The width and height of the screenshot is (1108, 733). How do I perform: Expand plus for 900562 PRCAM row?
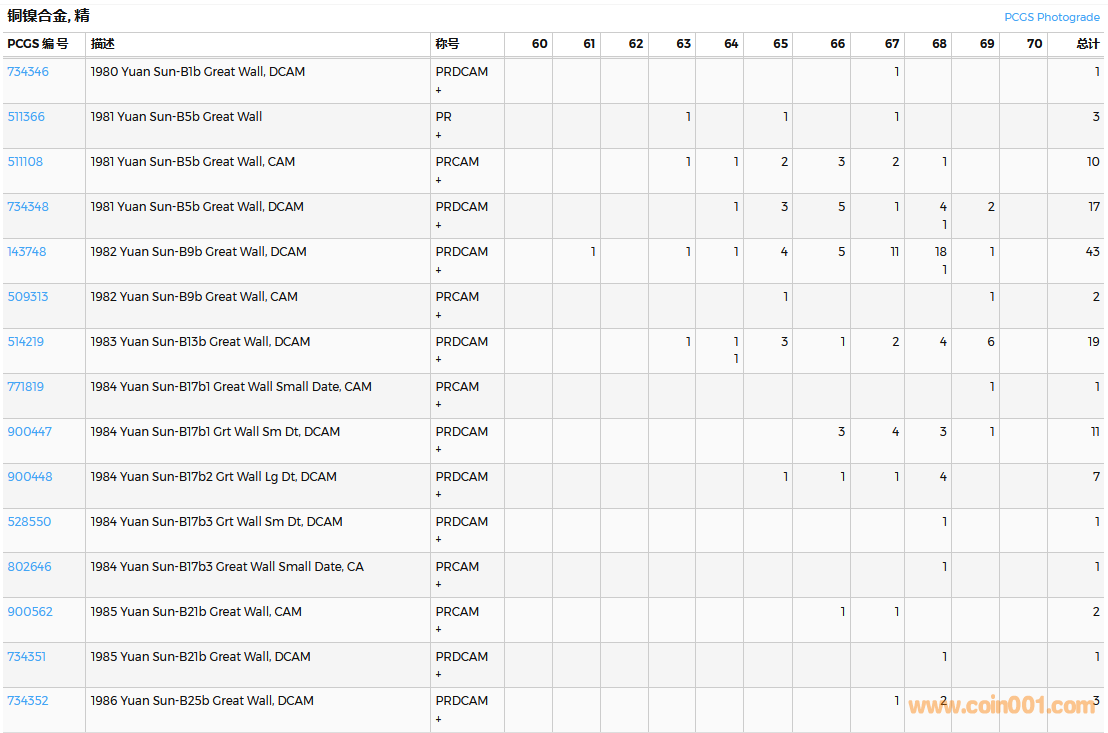tap(438, 630)
